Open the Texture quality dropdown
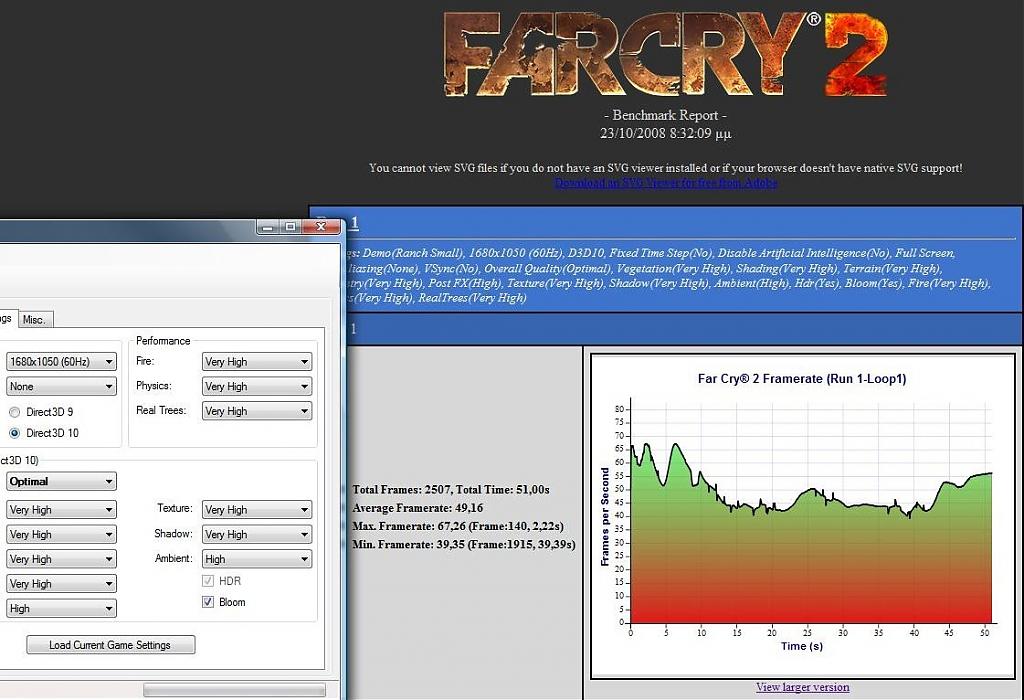Screen dimensions: 1024x700 257,509
